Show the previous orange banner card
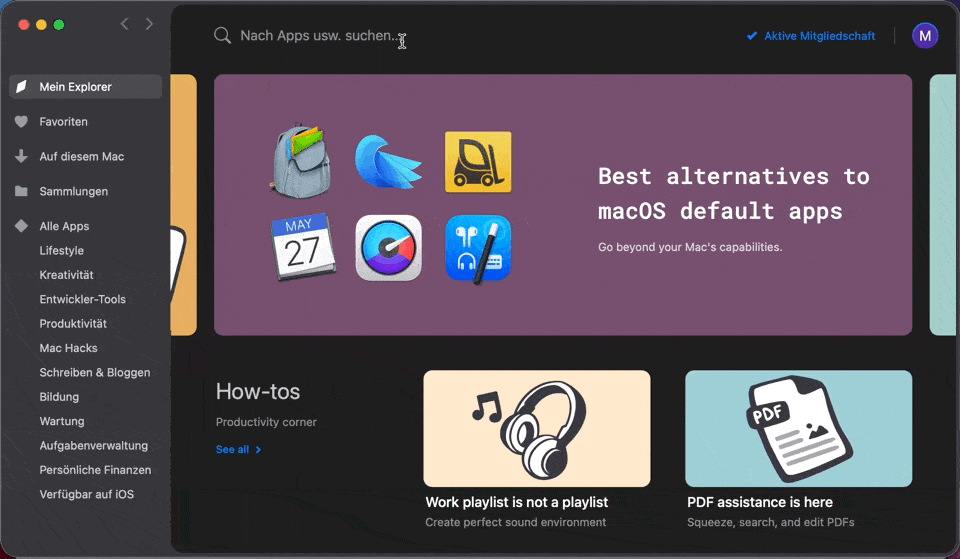The image size is (960, 559). (x=184, y=204)
